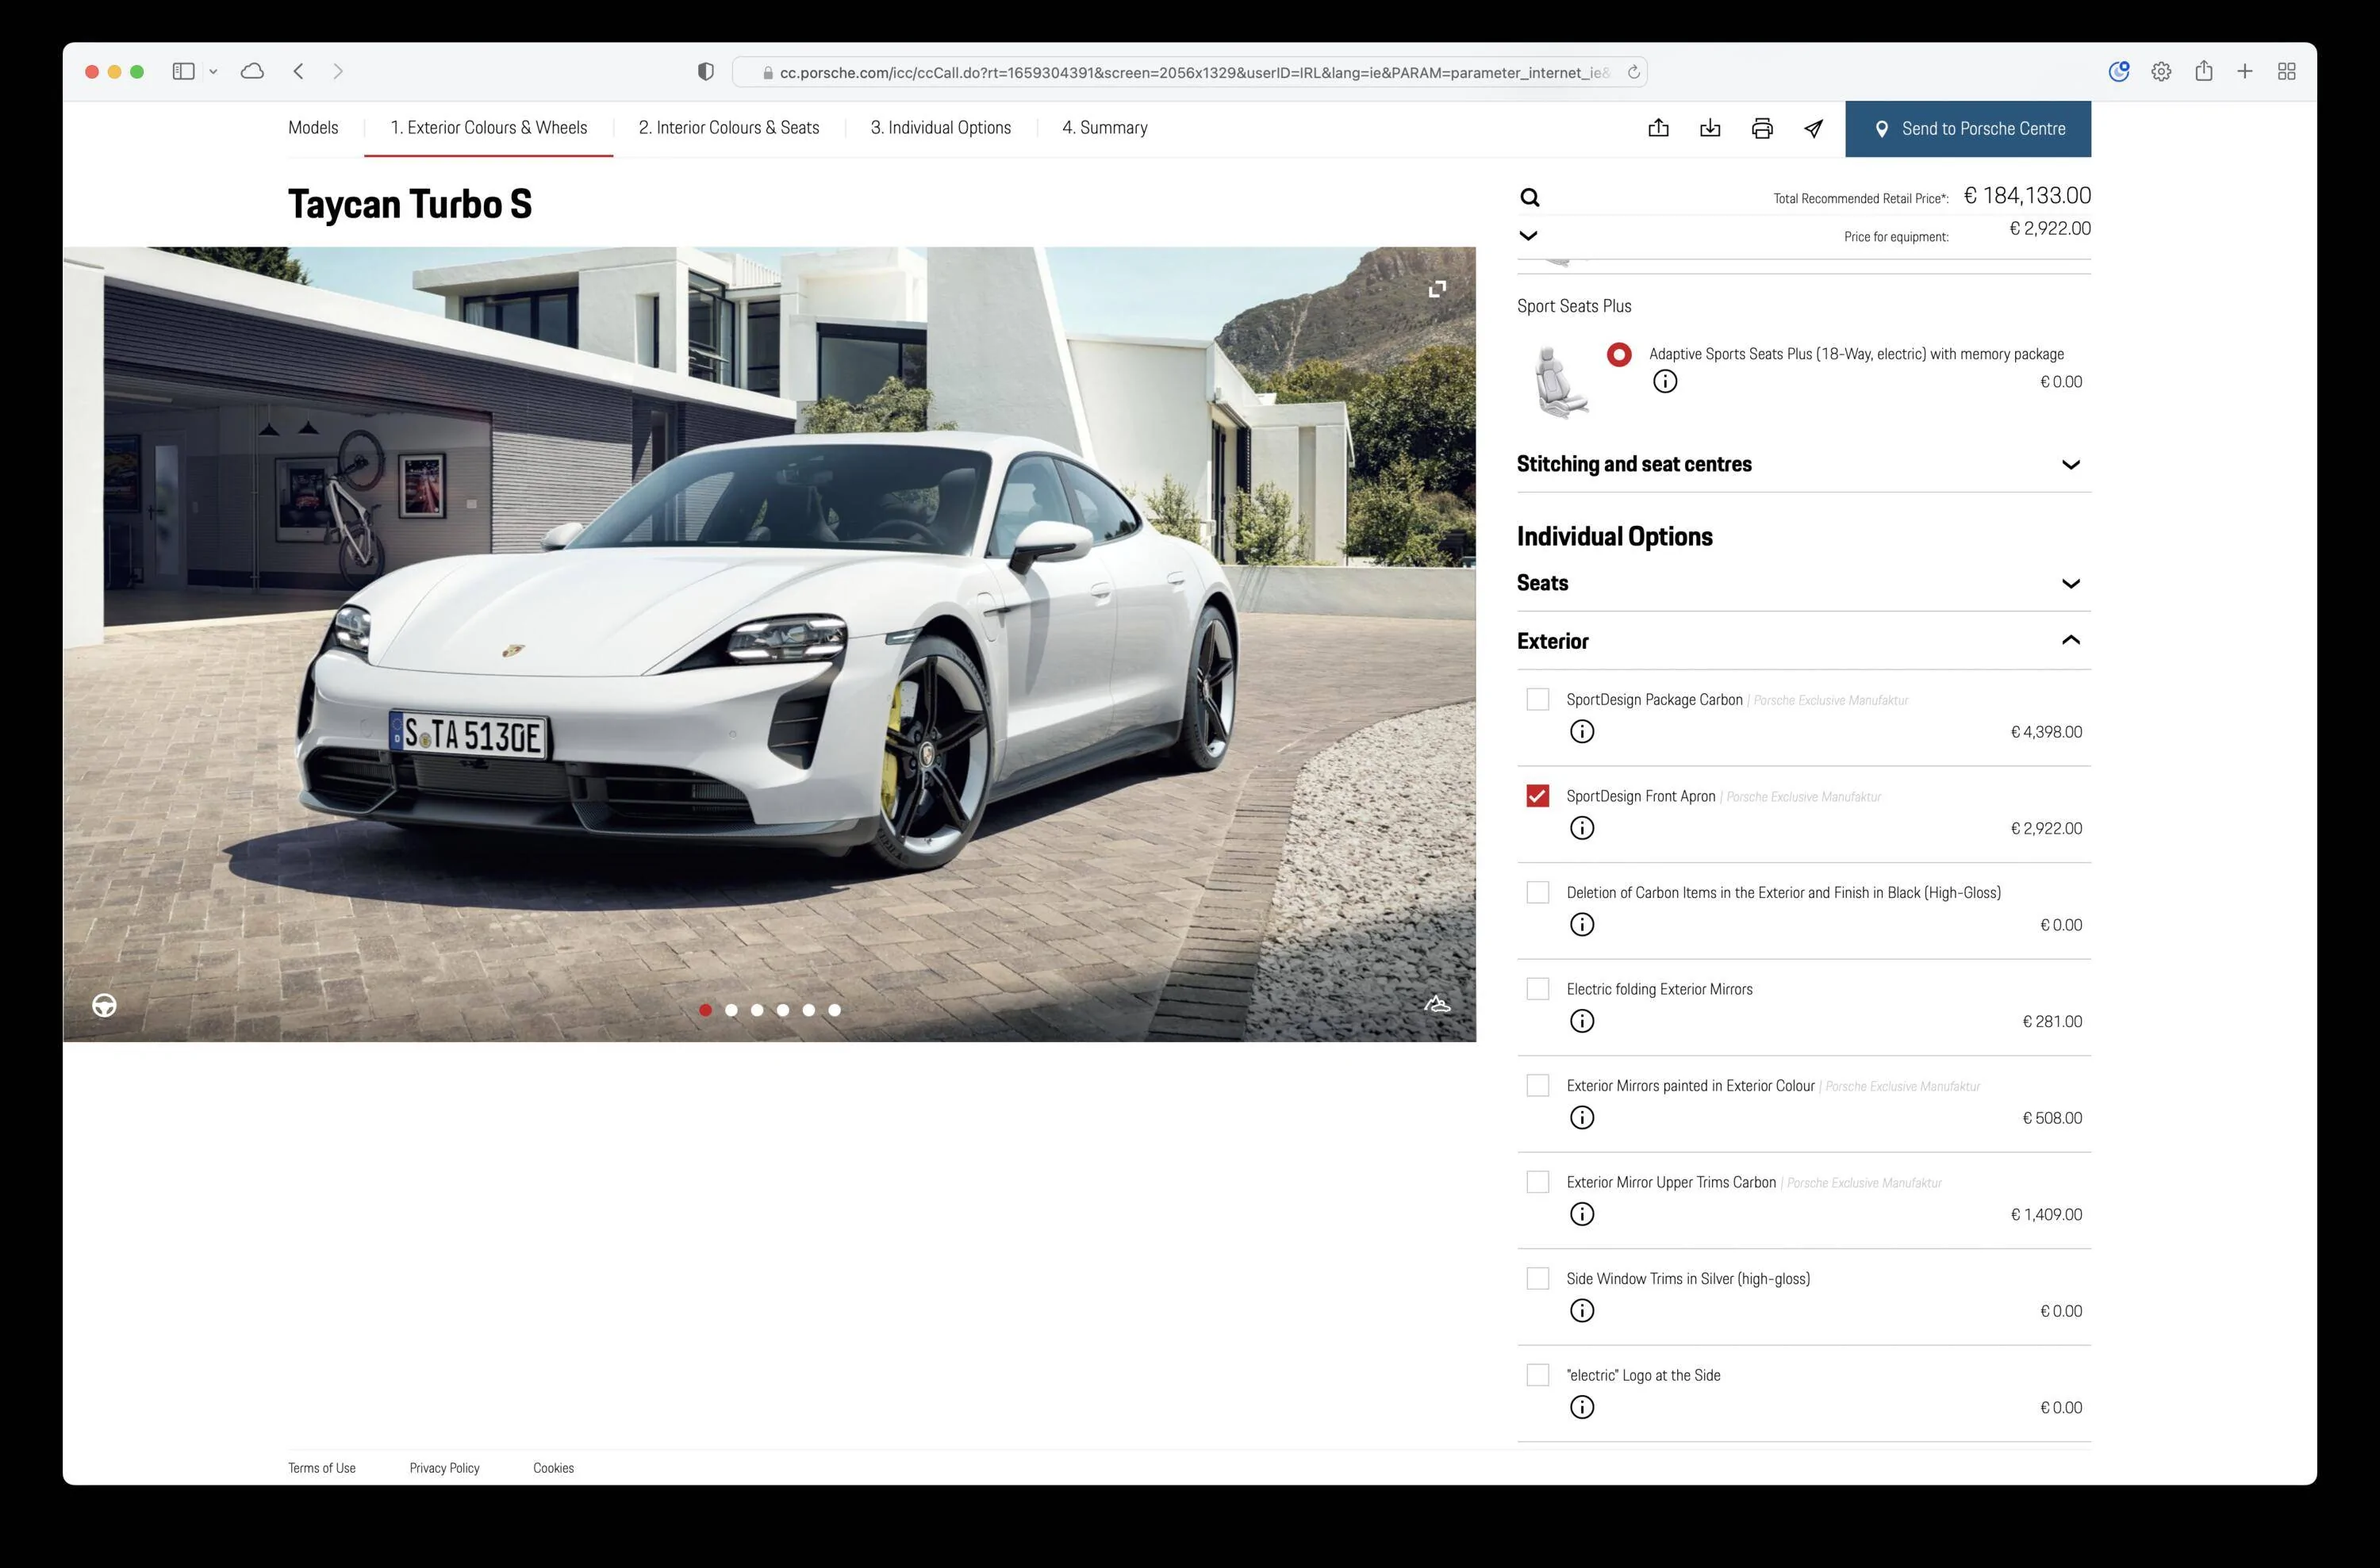Open info for SportDesign Front Apron
The image size is (2380, 1568).
coord(1581,828)
